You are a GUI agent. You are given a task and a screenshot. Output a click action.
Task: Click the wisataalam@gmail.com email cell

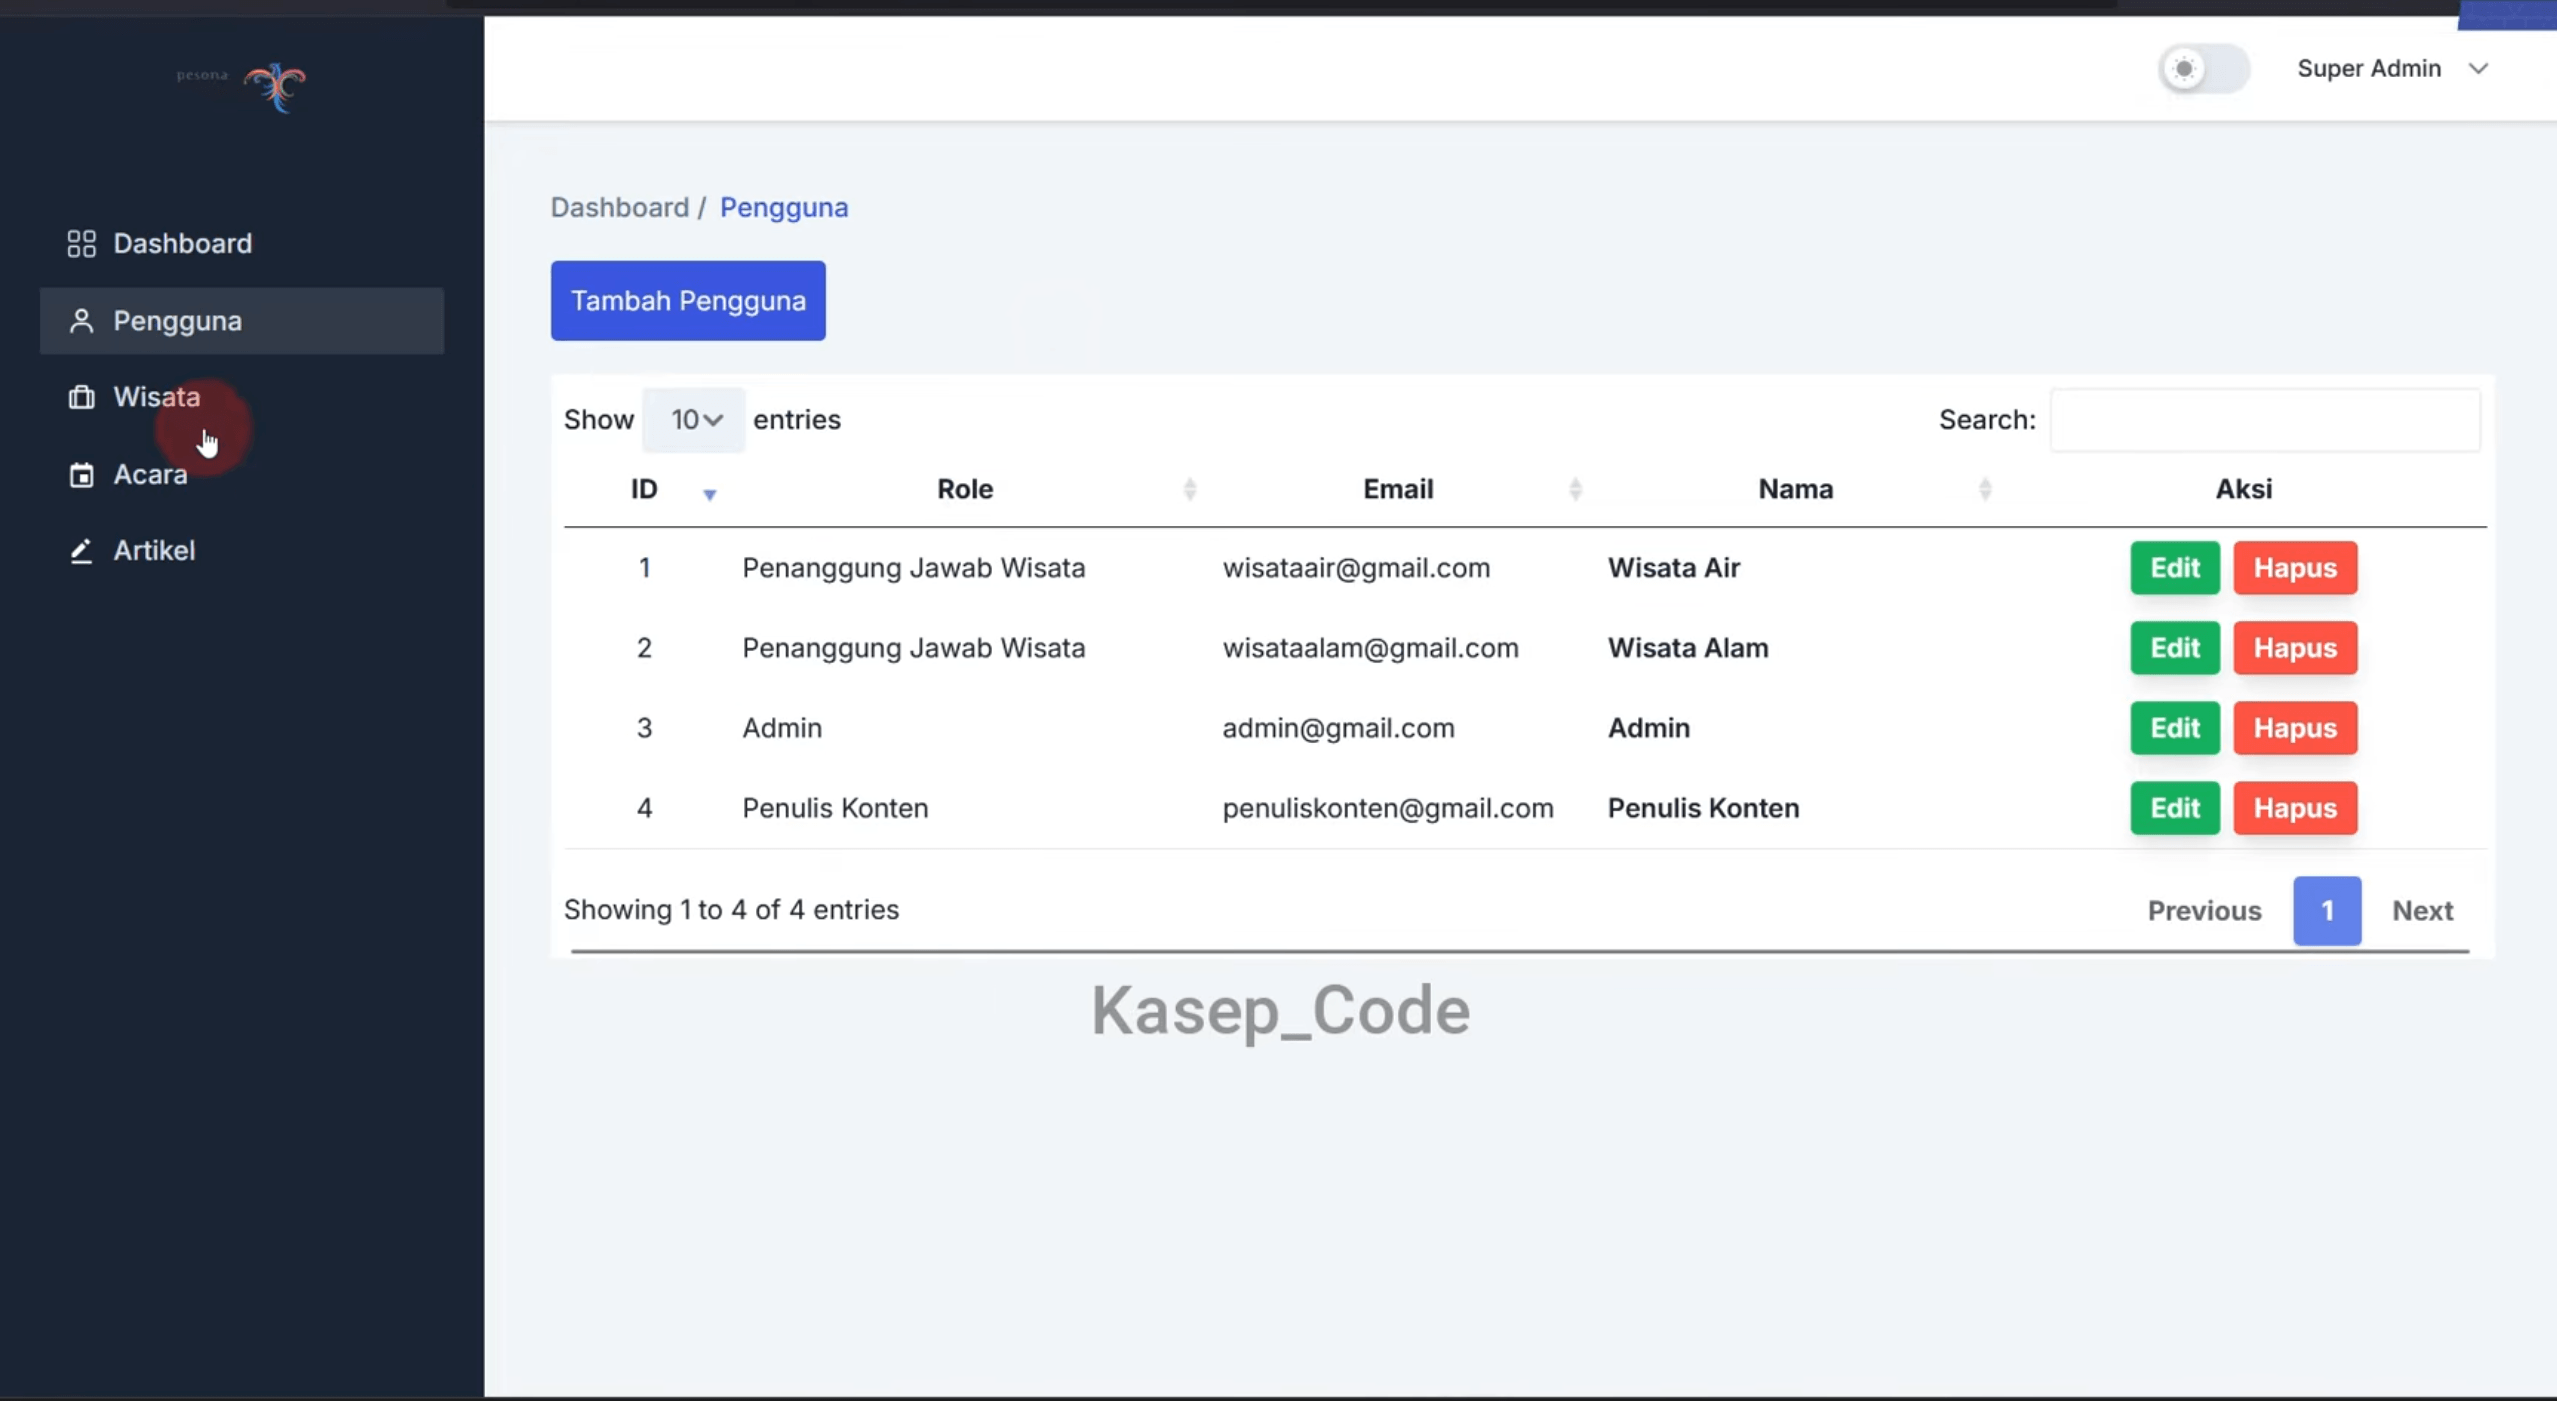click(1370, 648)
